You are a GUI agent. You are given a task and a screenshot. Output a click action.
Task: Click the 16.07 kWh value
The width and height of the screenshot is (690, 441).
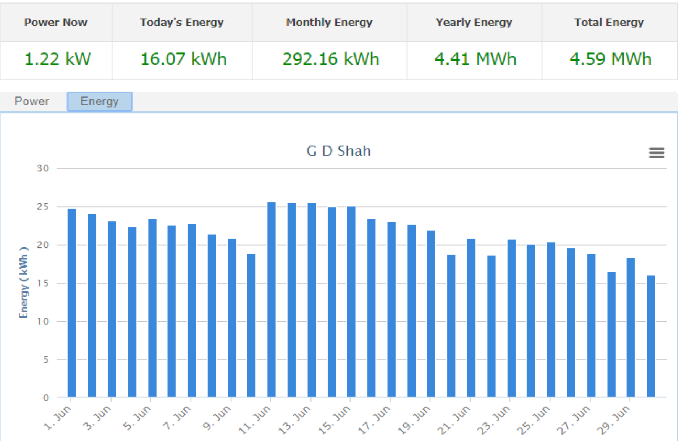click(x=182, y=59)
